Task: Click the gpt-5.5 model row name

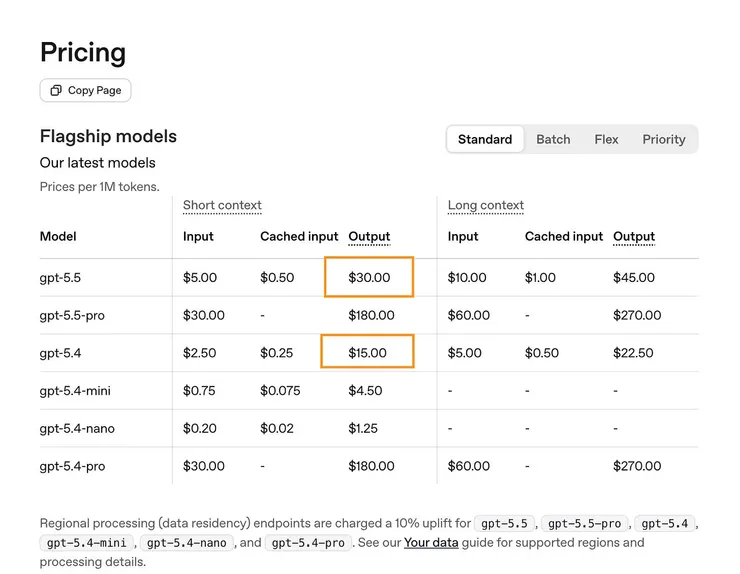Action: click(x=61, y=277)
